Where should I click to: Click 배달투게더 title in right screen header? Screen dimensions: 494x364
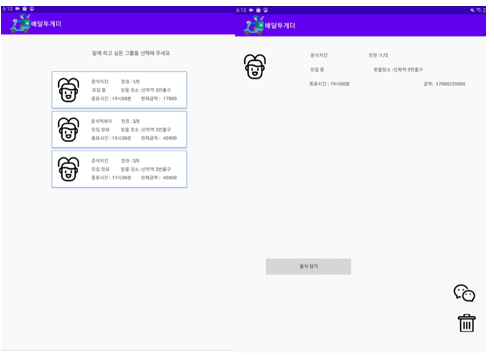point(280,26)
